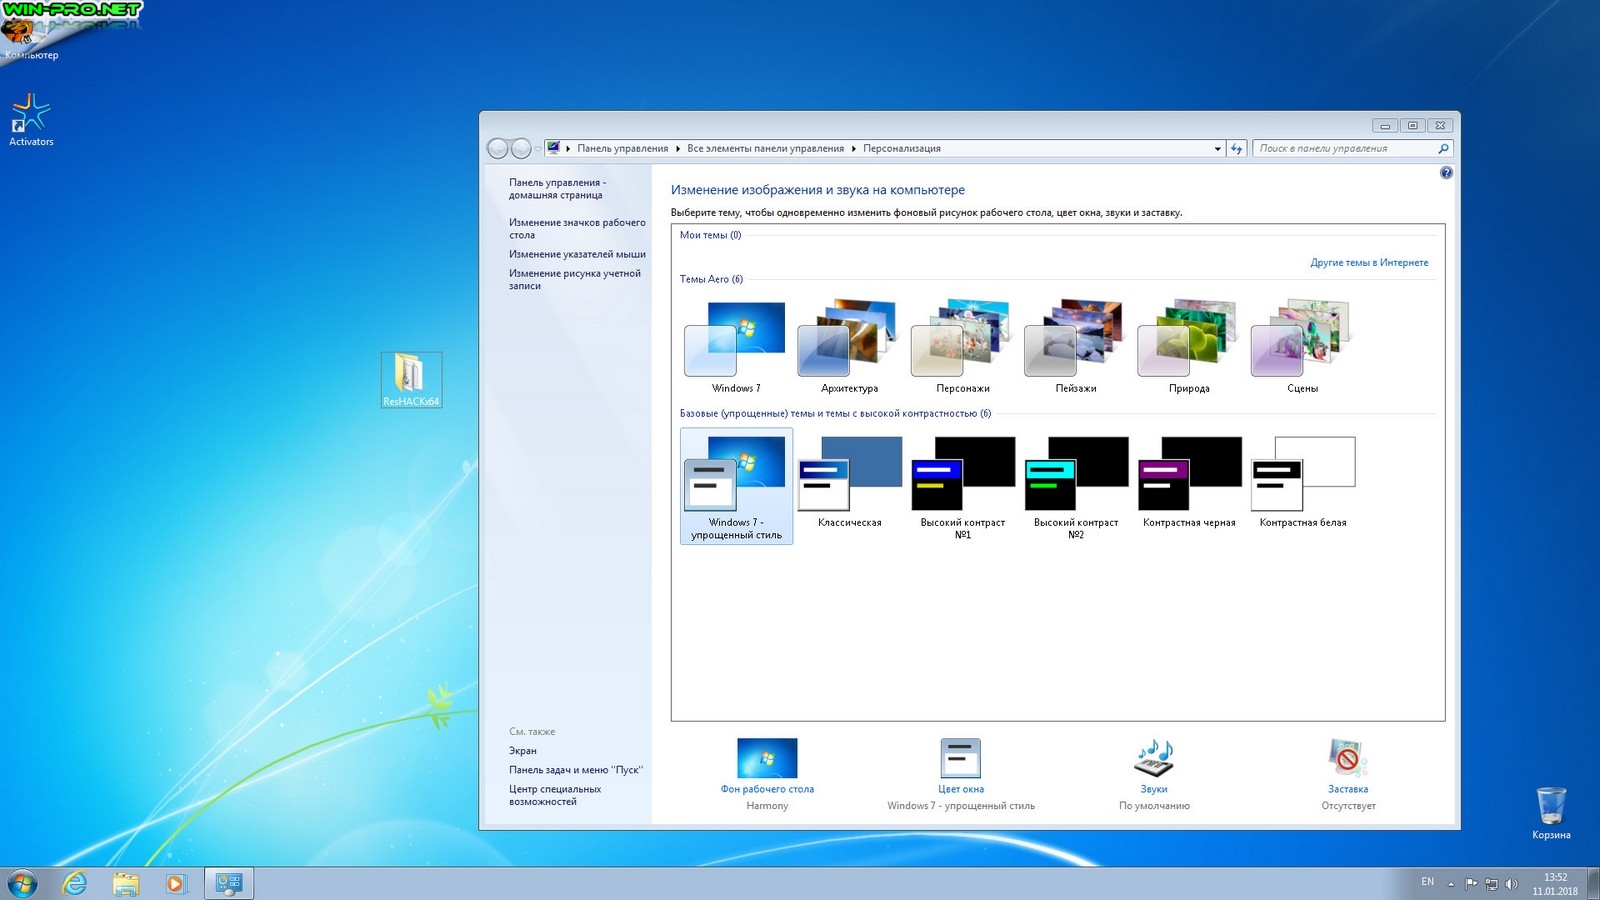
Task: Open Internet Explorer from the taskbar
Action: pyautogui.click(x=75, y=883)
